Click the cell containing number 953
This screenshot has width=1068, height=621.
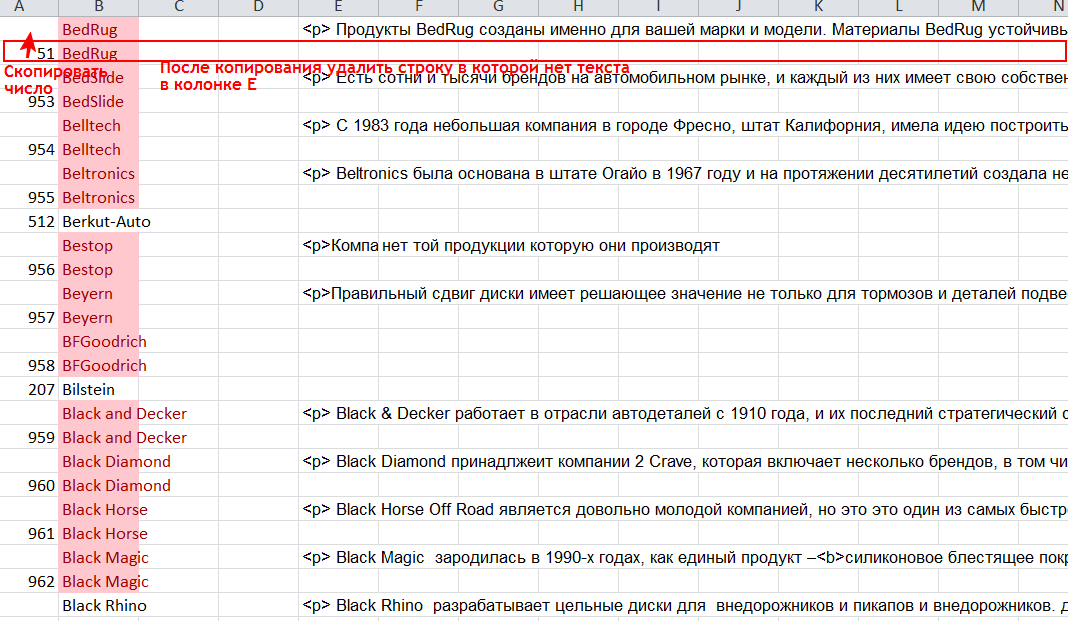point(29,101)
